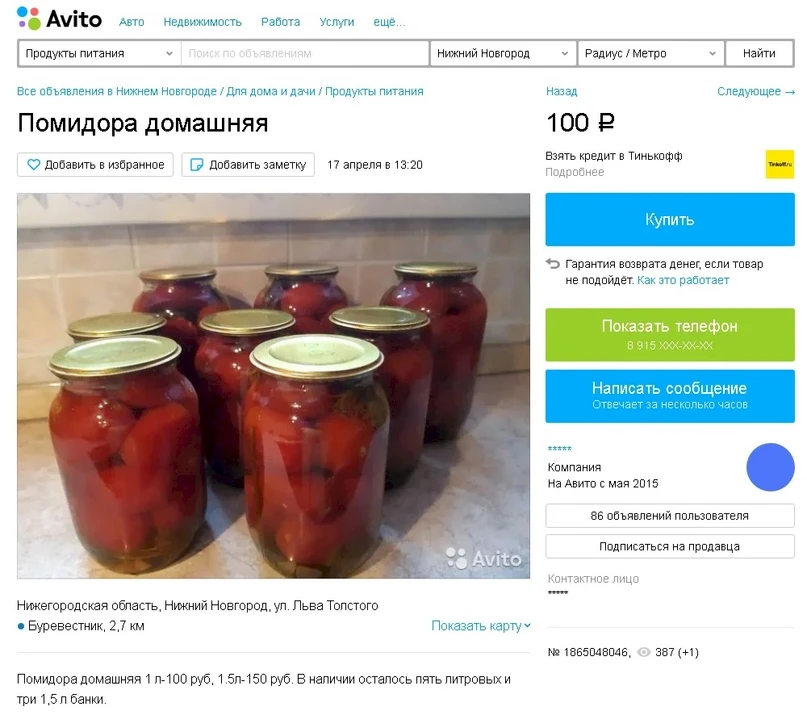Viewport: 807px width, 715px height.
Task: Click the heart icon for favorites
Action: pos(33,165)
